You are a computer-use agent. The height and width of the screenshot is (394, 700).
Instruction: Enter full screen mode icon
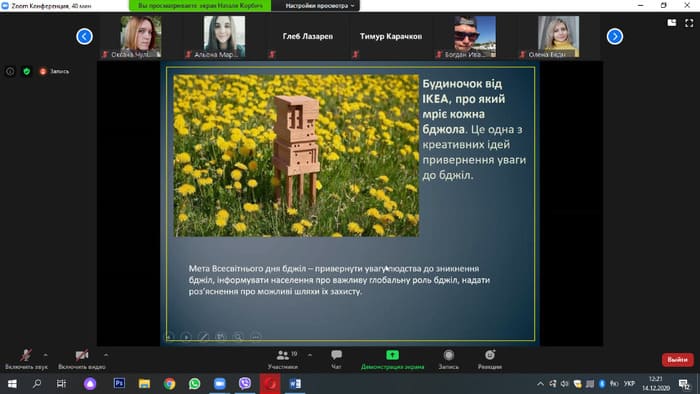click(x=689, y=23)
